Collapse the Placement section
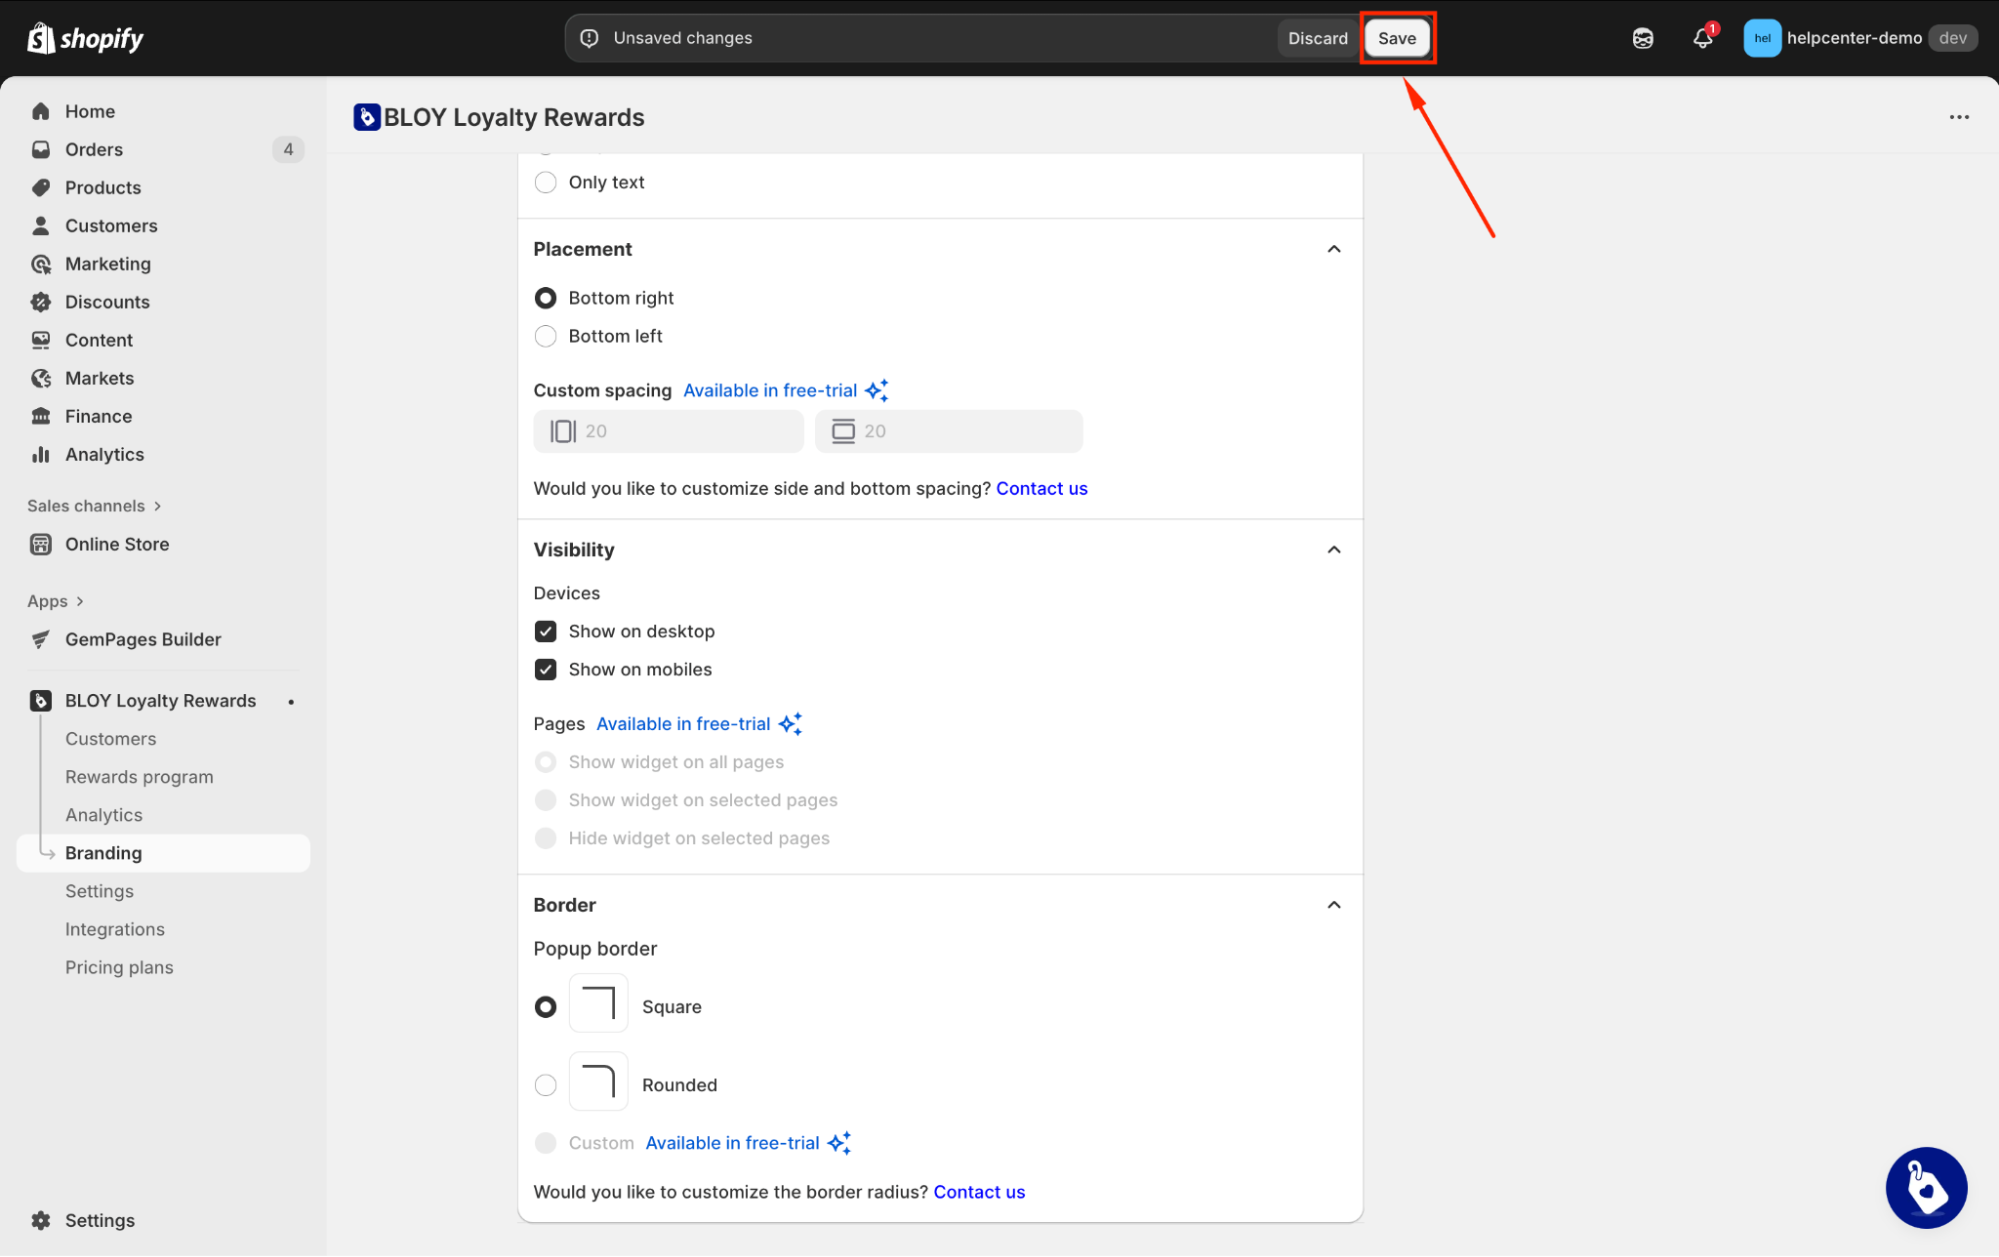This screenshot has width=1999, height=1257. (x=1333, y=249)
